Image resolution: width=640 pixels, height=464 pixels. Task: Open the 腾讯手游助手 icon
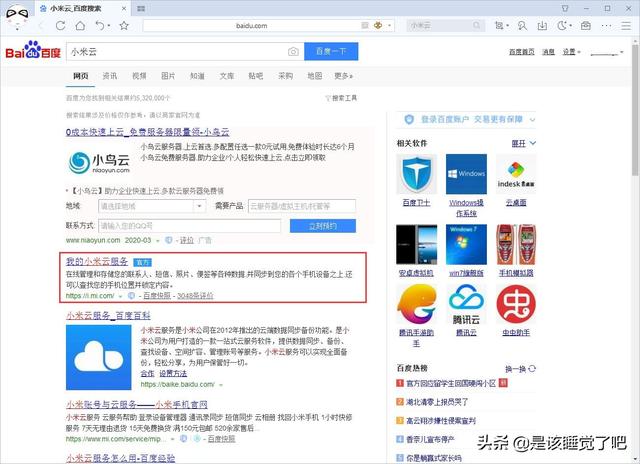pyautogui.click(x=416, y=304)
